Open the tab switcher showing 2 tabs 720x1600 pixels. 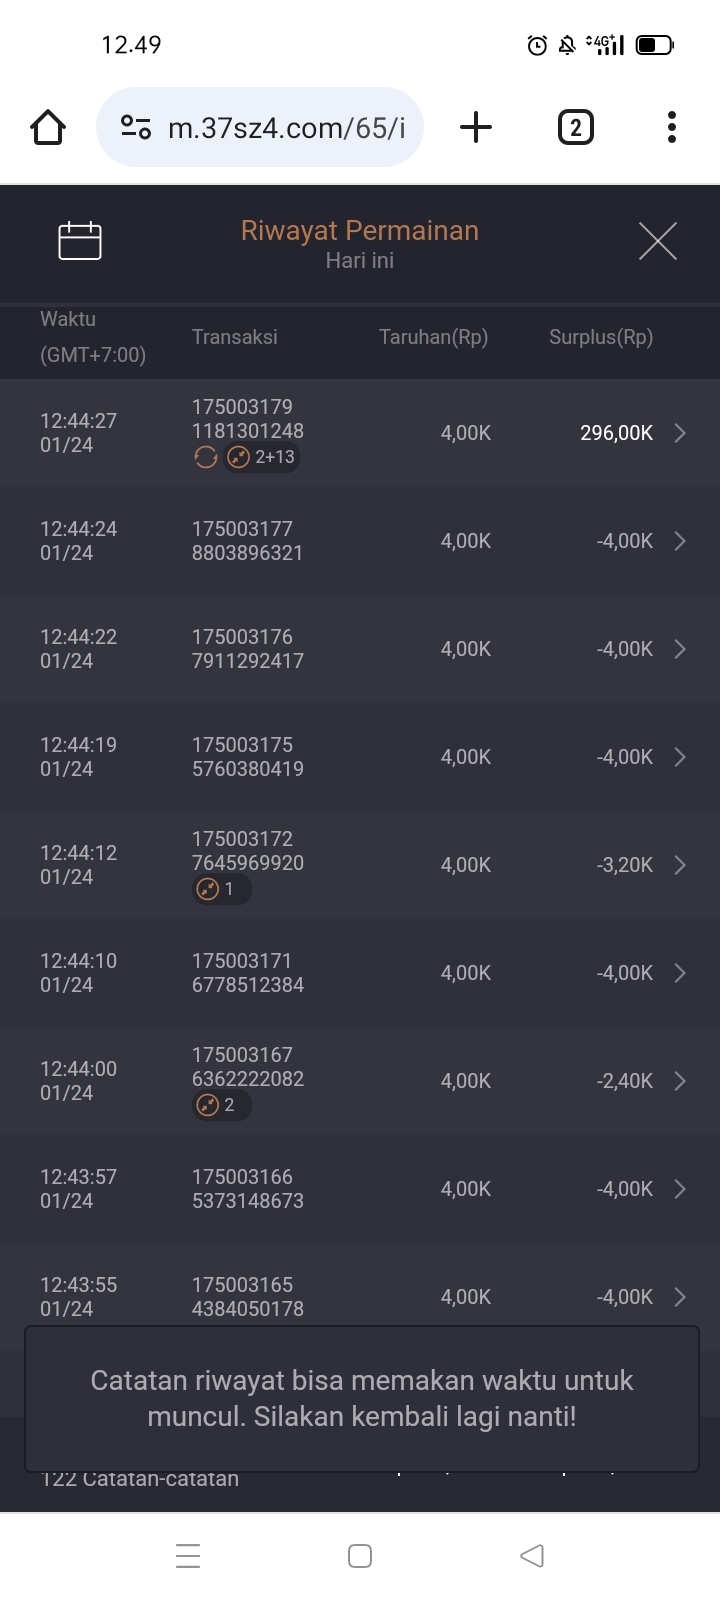(575, 127)
